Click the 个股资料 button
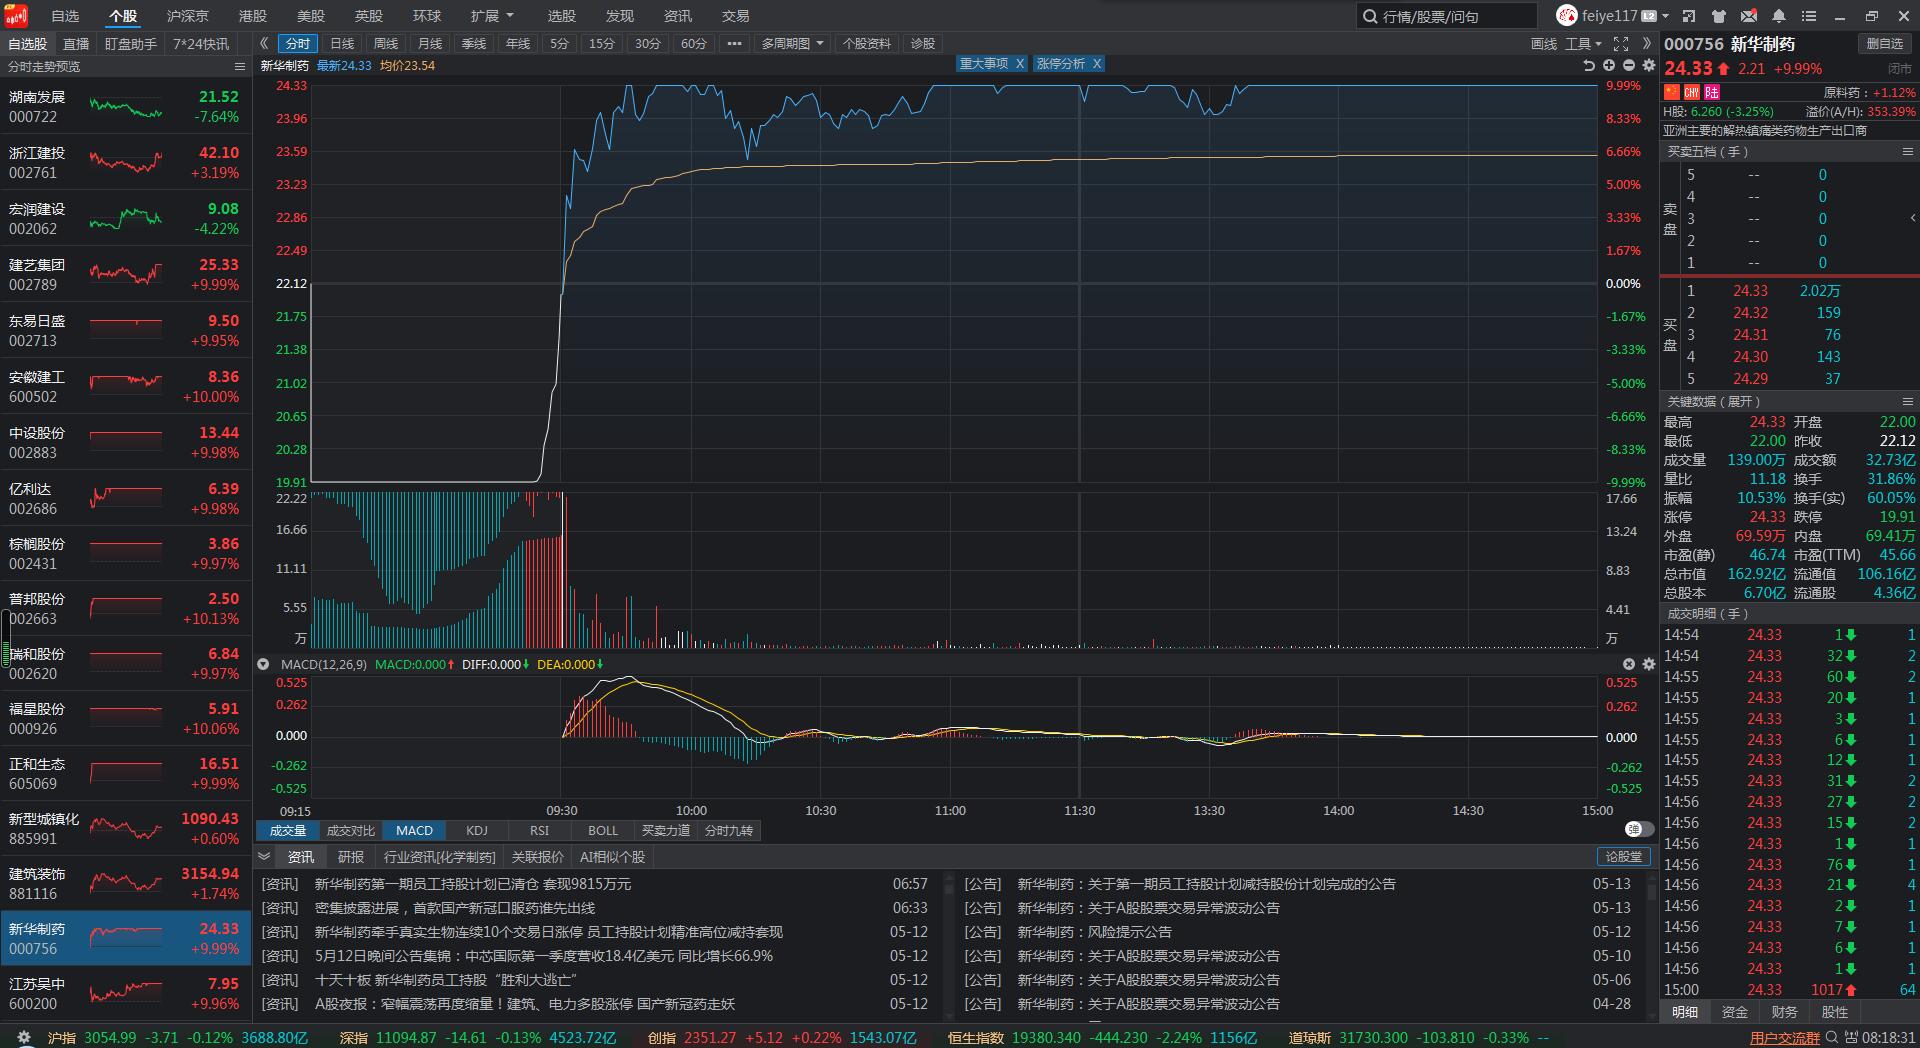Image resolution: width=1920 pixels, height=1048 pixels. 866,44
